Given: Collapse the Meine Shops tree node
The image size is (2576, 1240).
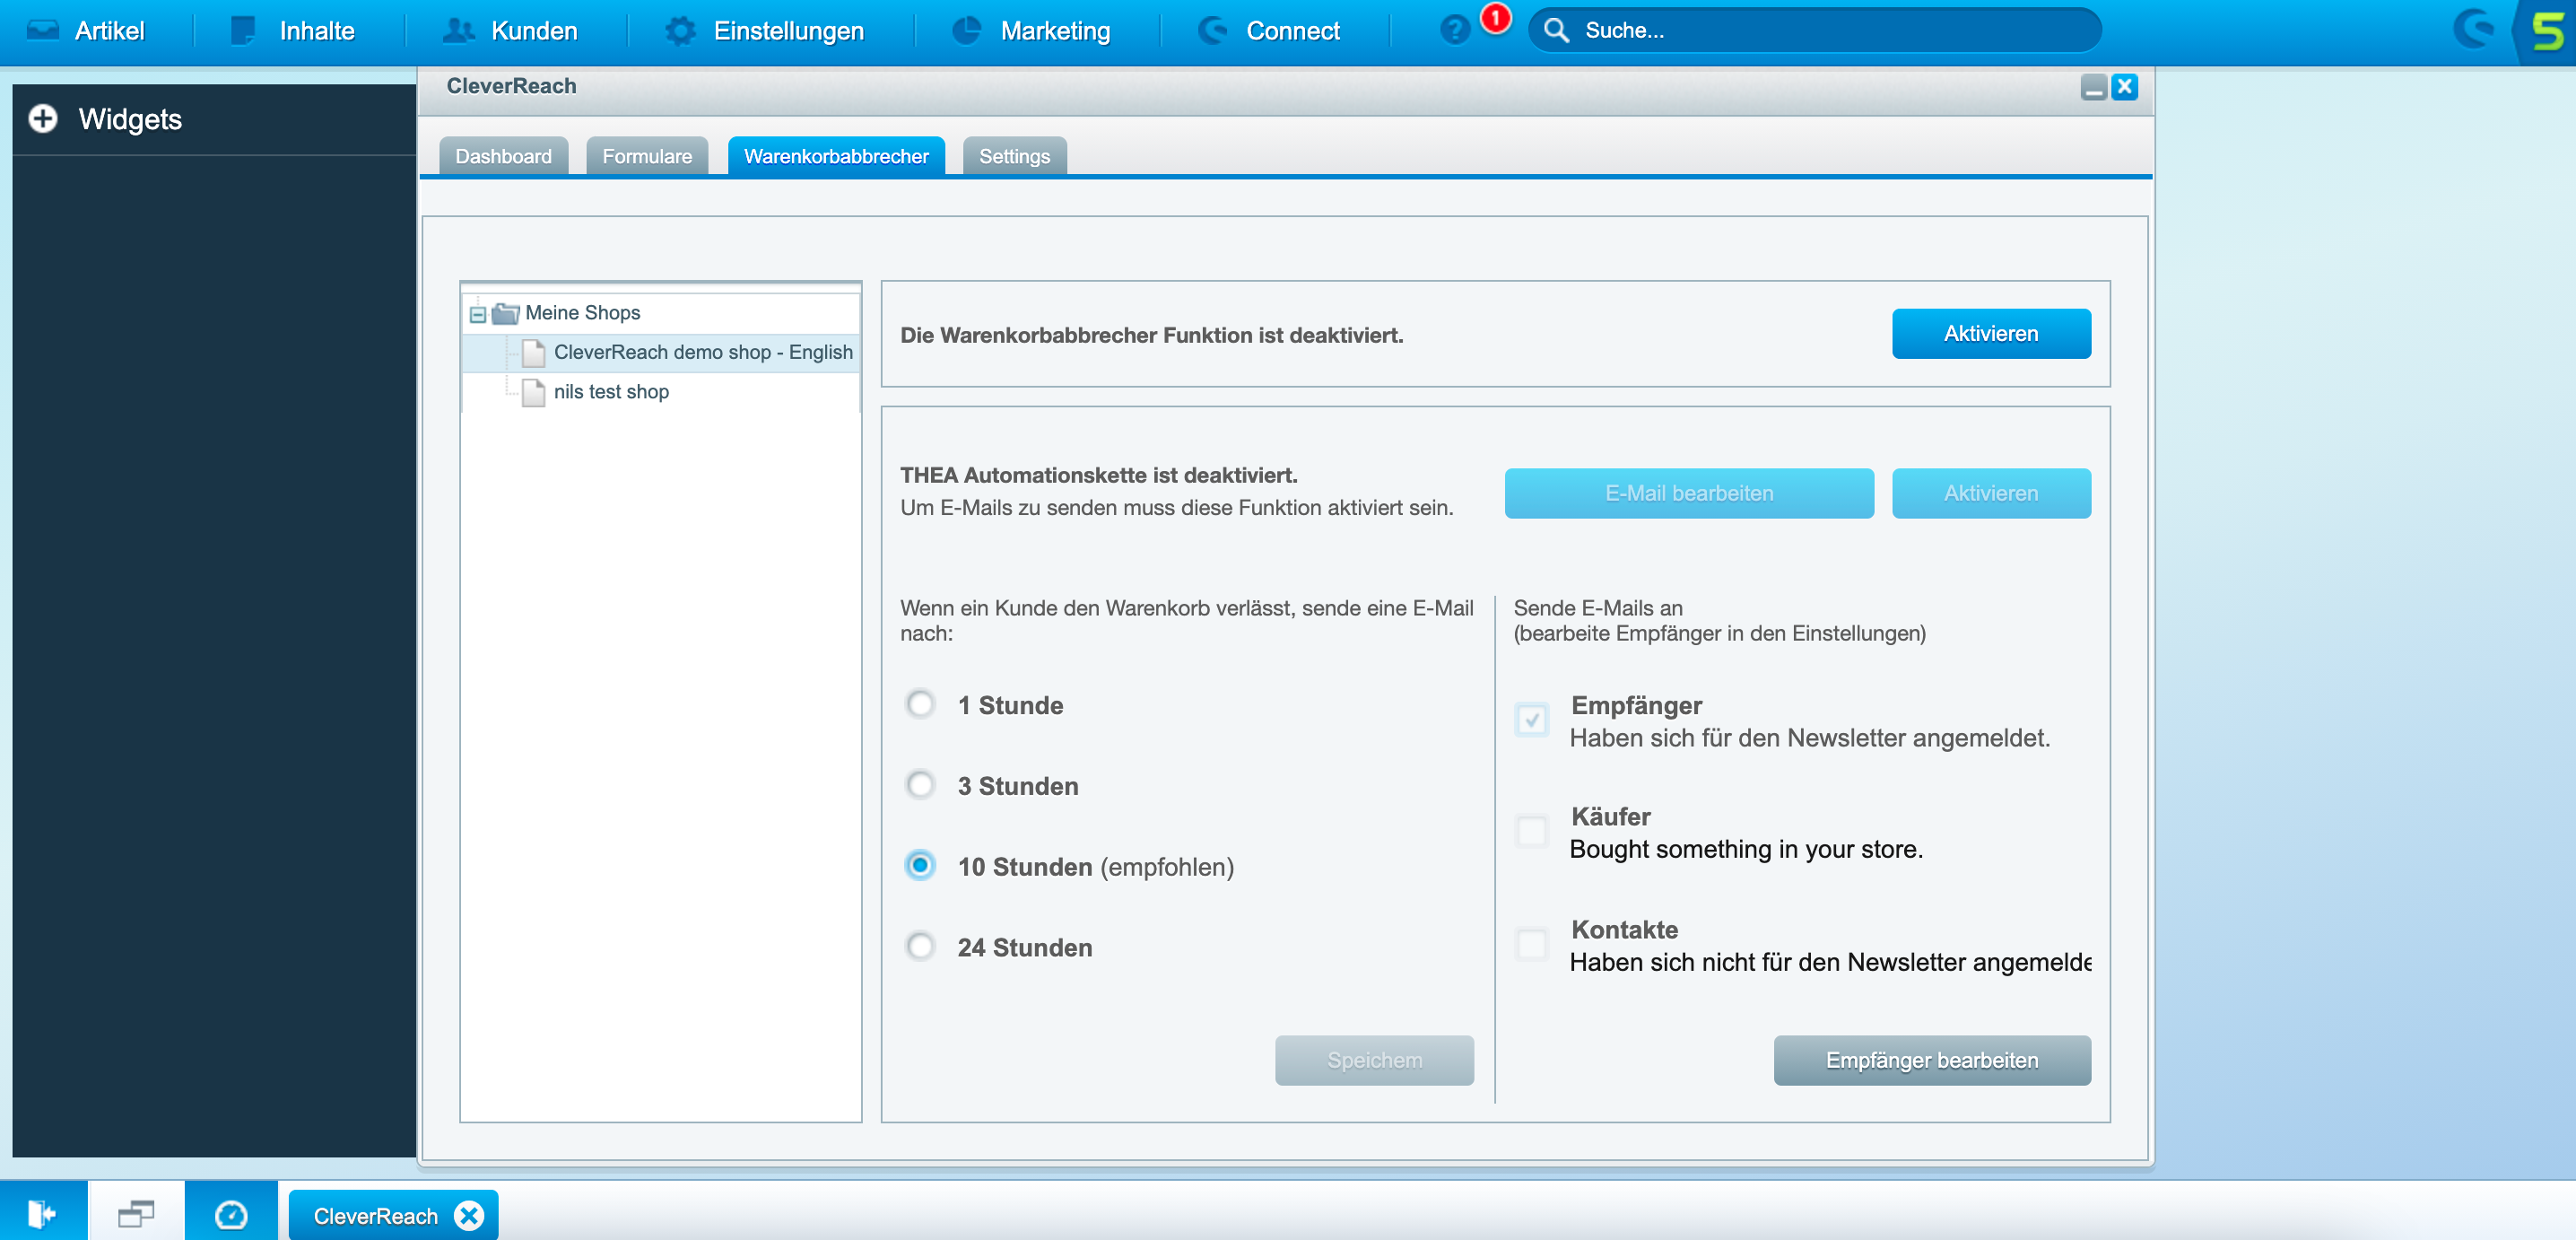Looking at the screenshot, I should (x=477, y=314).
